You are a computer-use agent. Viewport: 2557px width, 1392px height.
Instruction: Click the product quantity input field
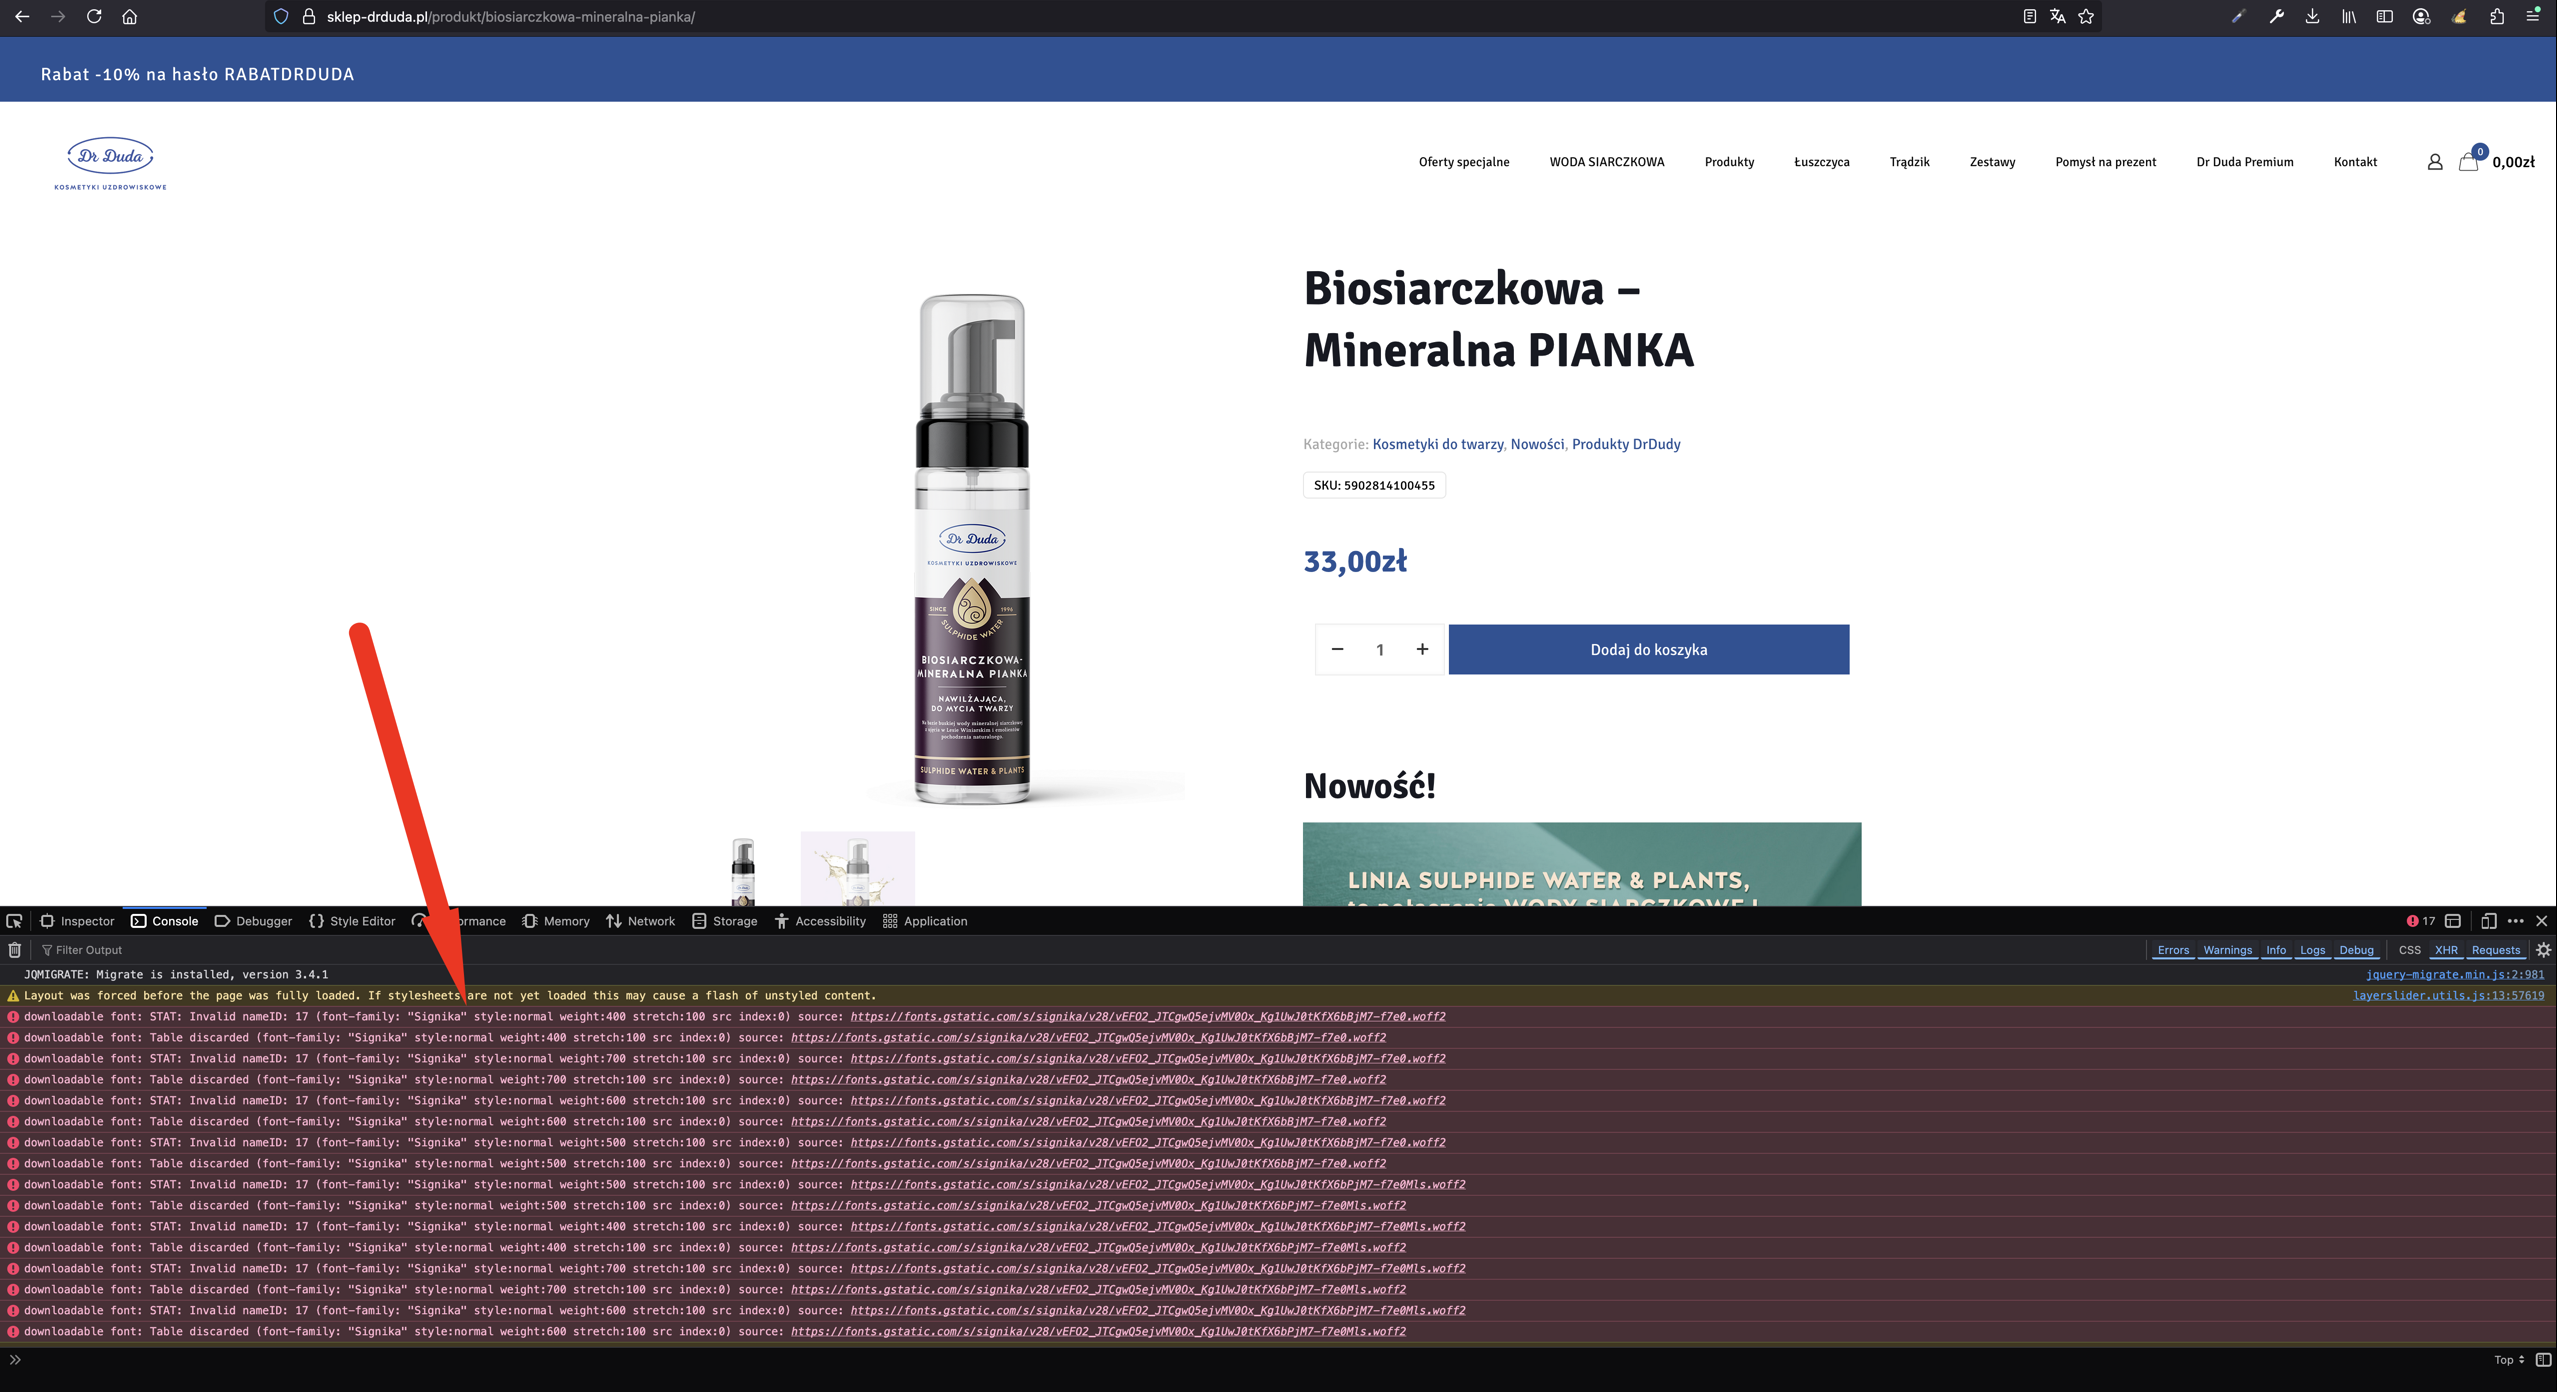click(x=1380, y=650)
